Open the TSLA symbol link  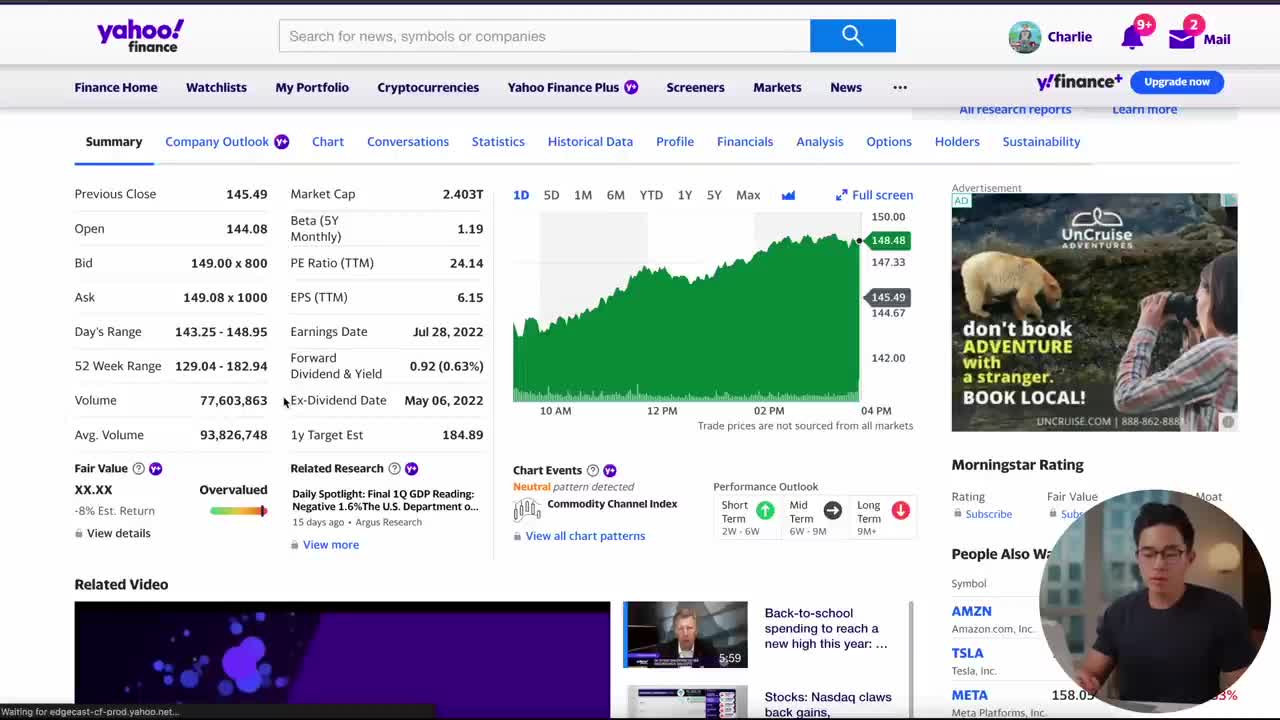click(968, 653)
